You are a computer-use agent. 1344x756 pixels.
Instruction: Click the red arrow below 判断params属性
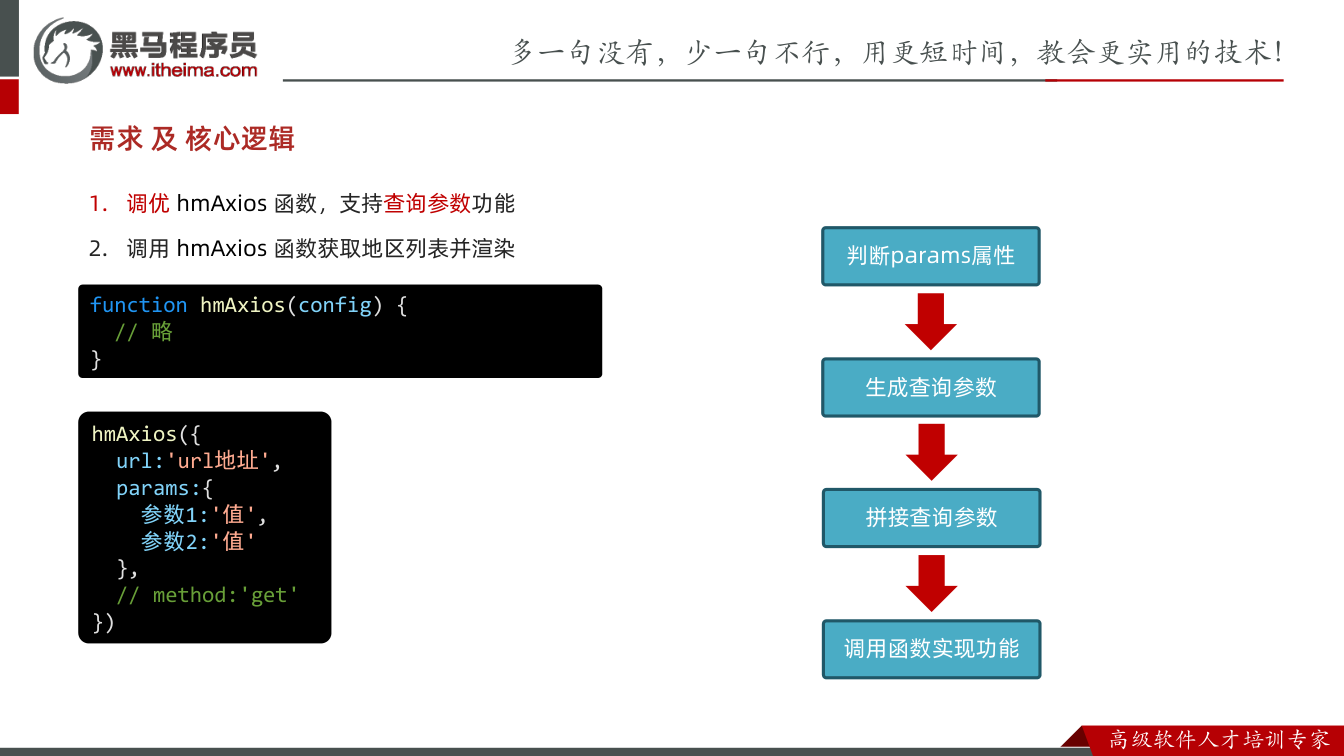(x=931, y=321)
